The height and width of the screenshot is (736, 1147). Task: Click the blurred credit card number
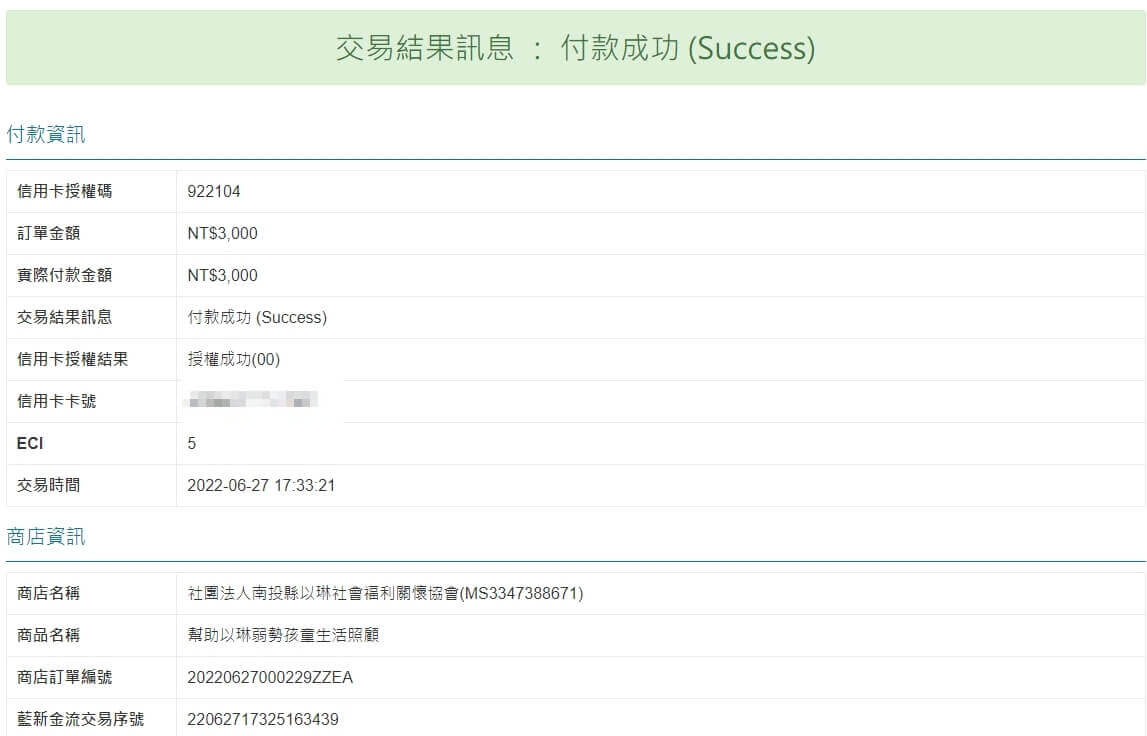click(x=253, y=402)
